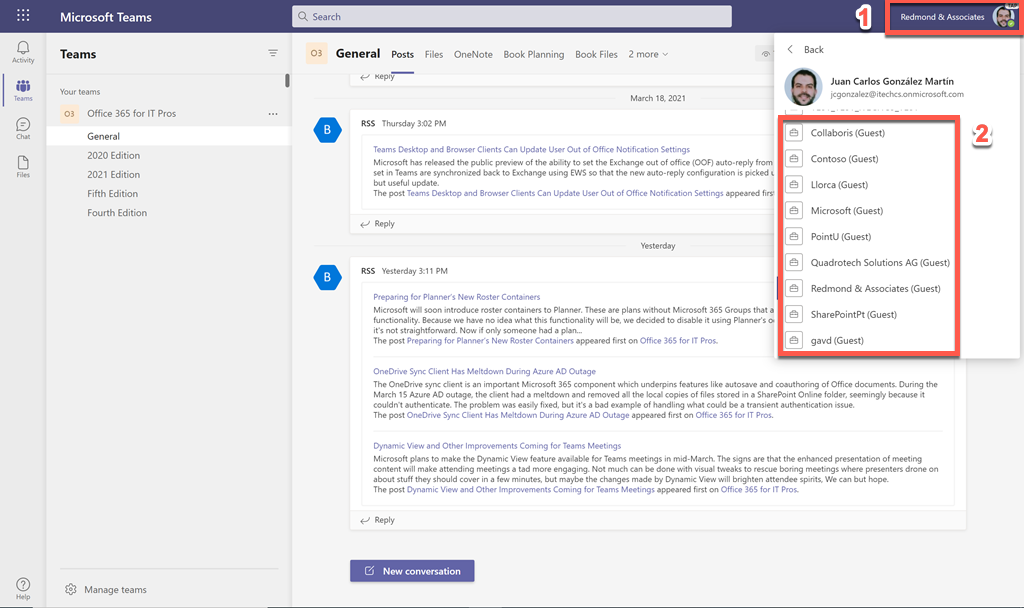The image size is (1024, 608).
Task: Click the teams list scrollbar thumb
Action: pos(287,81)
